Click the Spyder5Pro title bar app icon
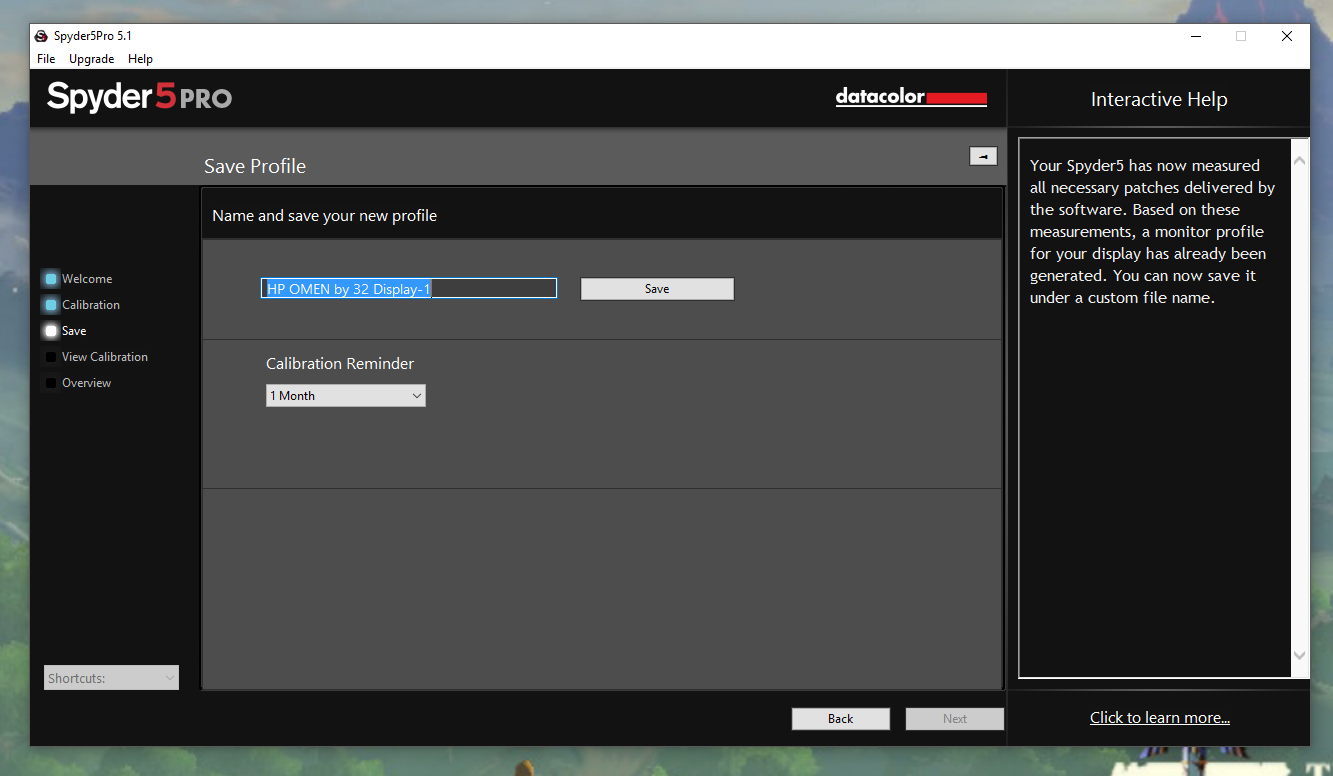The image size is (1333, 776). (x=41, y=36)
